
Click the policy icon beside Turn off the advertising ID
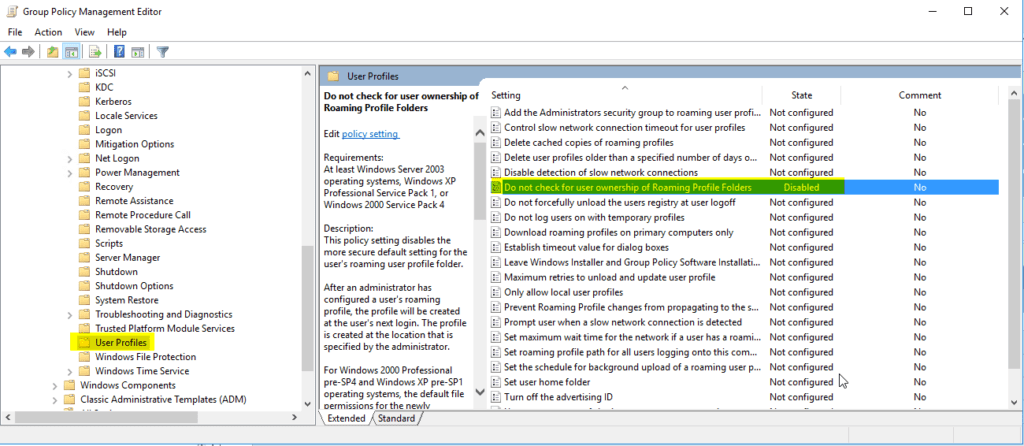pyautogui.click(x=496, y=397)
